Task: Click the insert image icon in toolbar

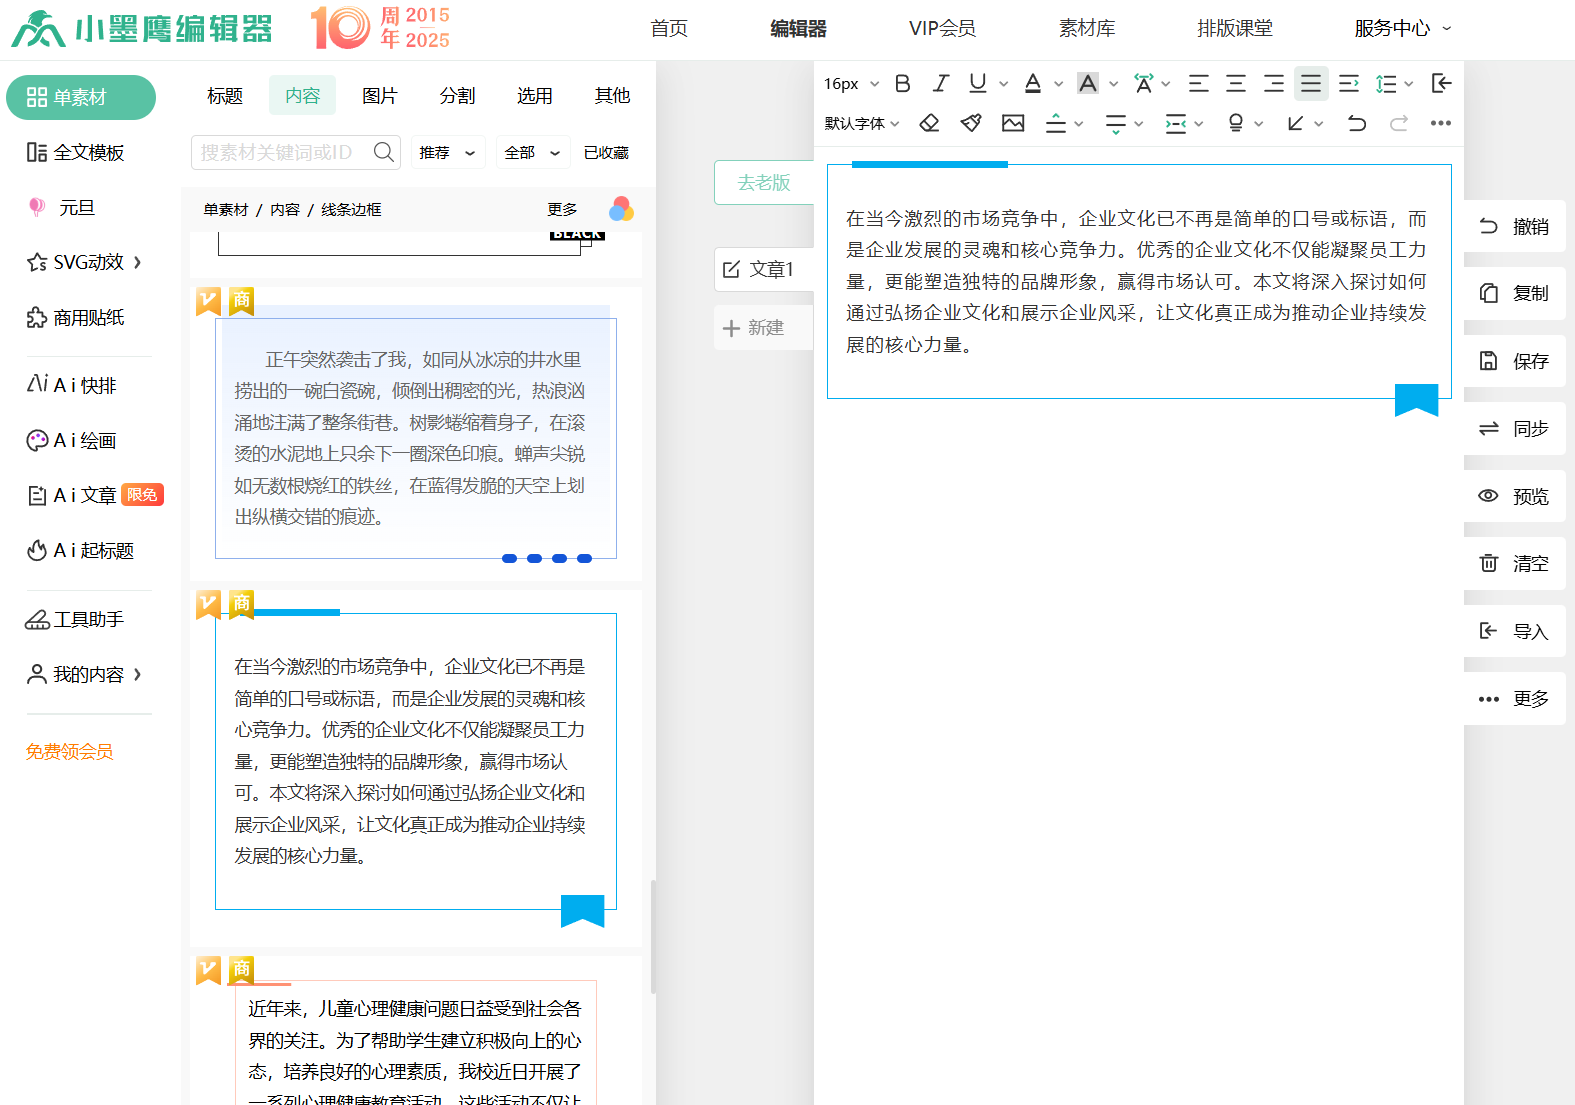Action: tap(1013, 123)
